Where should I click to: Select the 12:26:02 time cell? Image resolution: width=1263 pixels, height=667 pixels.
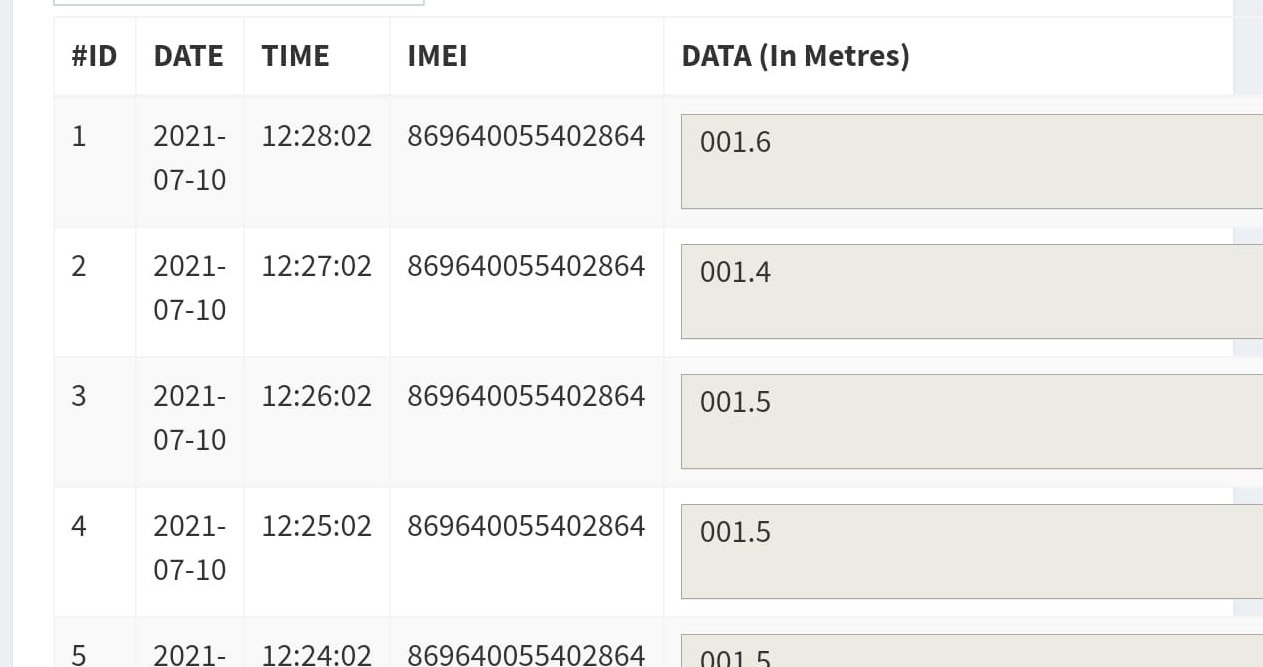(316, 396)
